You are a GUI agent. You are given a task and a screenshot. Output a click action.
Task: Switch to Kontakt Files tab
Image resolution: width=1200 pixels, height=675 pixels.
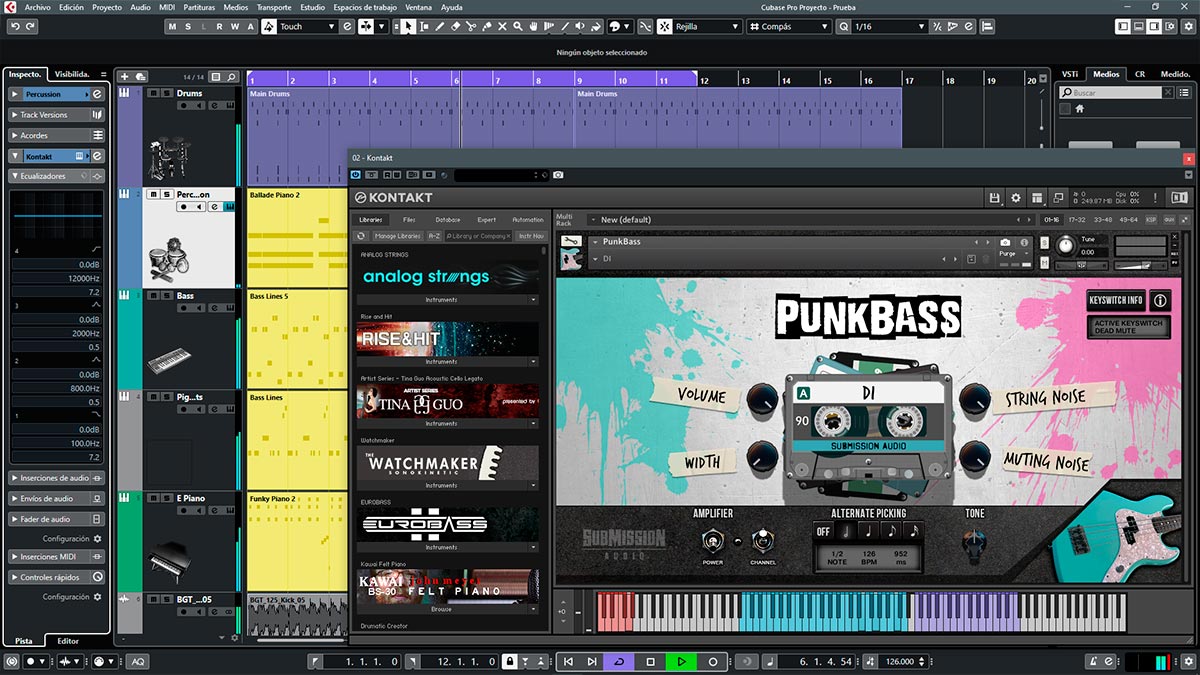click(409, 219)
